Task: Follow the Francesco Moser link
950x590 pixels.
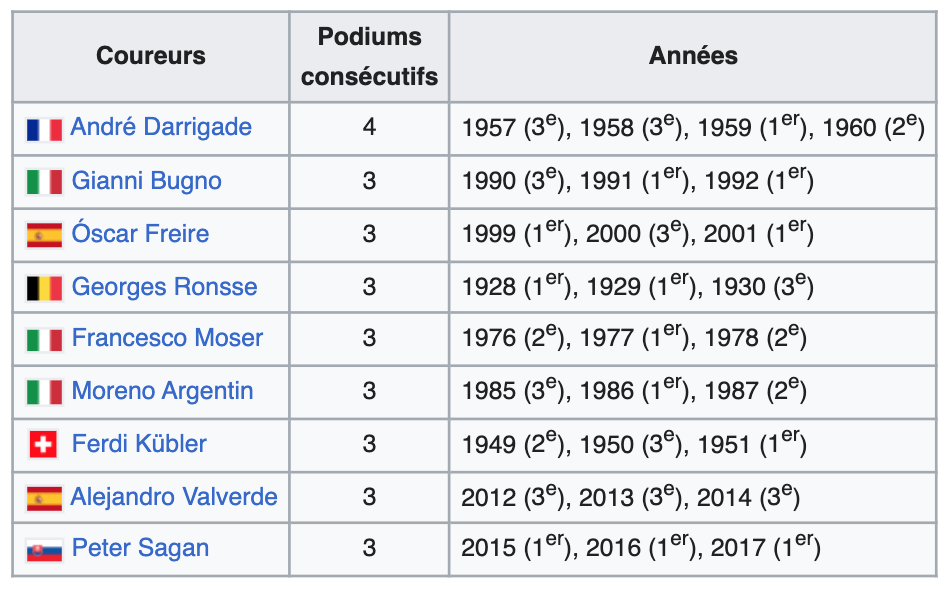Action: (167, 339)
